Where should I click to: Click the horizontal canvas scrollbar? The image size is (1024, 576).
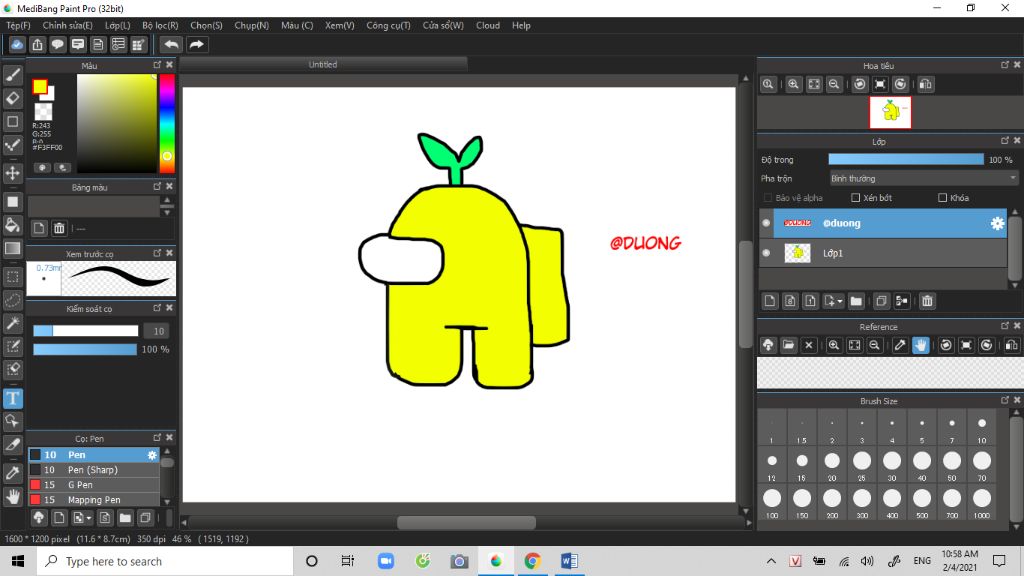click(x=466, y=522)
